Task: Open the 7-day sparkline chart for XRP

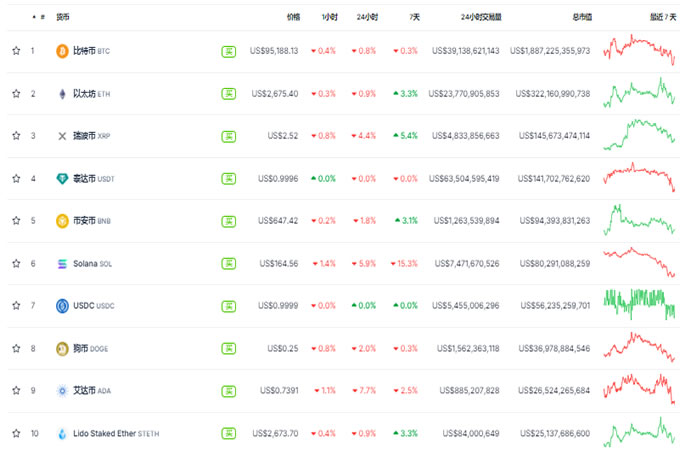Action: coord(639,135)
